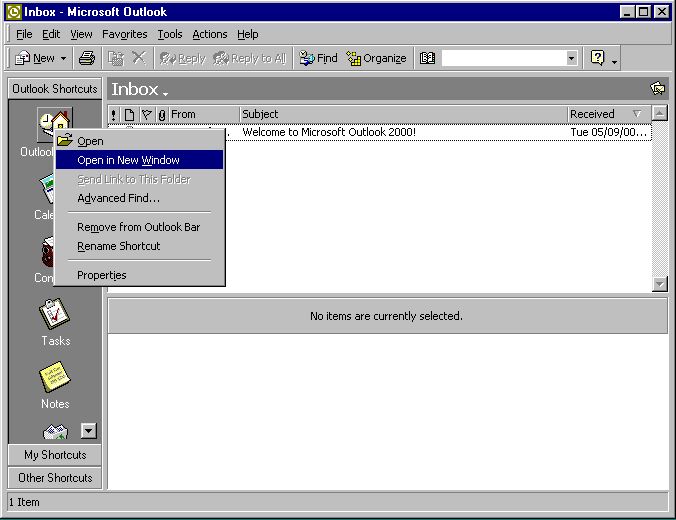Expand the Inbox folder list dropdown

click(x=166, y=92)
